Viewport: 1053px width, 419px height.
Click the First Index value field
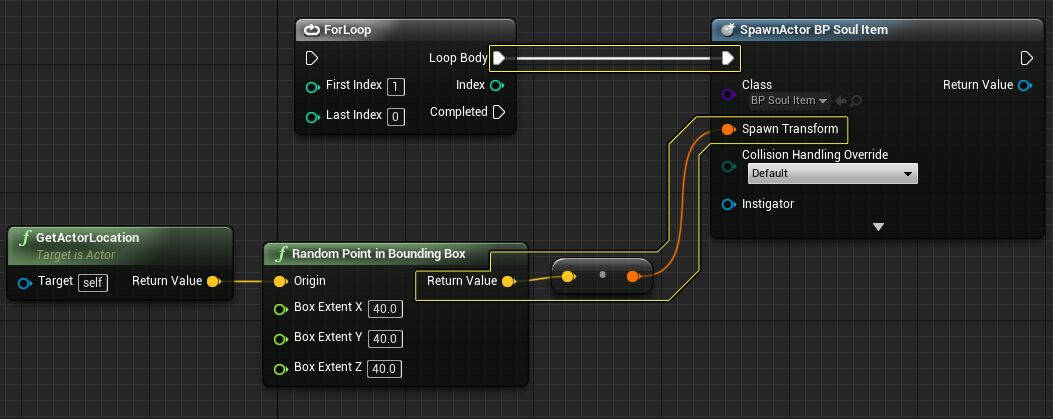396,87
